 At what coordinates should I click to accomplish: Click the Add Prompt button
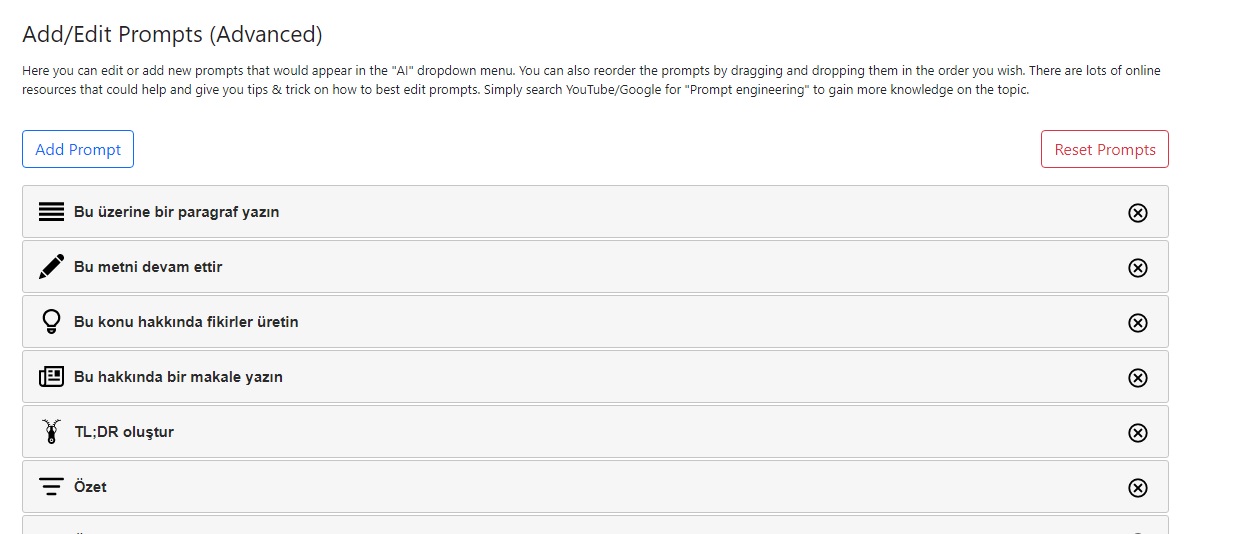(78, 149)
